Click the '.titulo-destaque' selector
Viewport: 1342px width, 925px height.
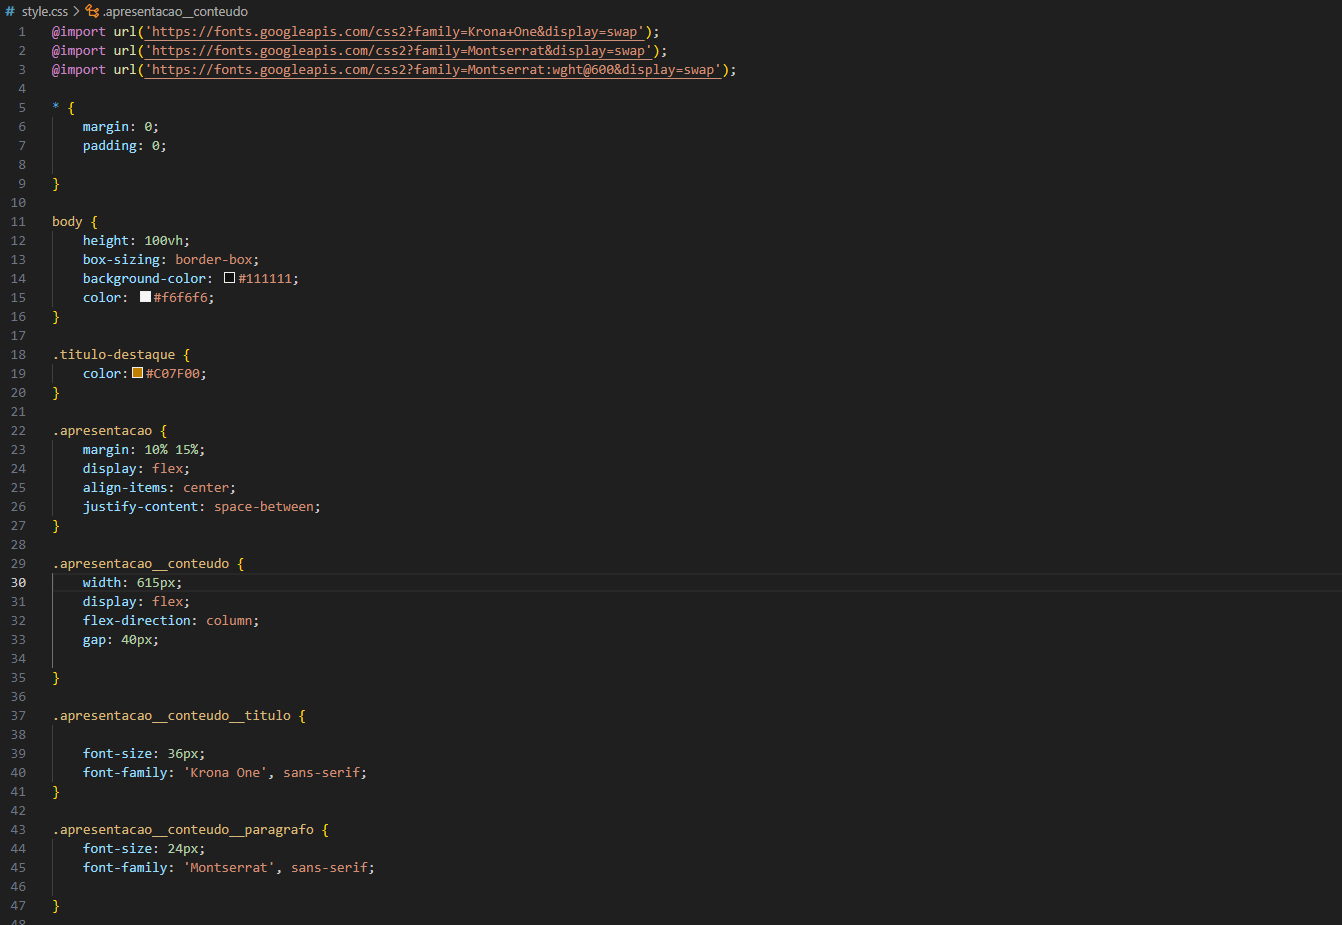point(113,355)
